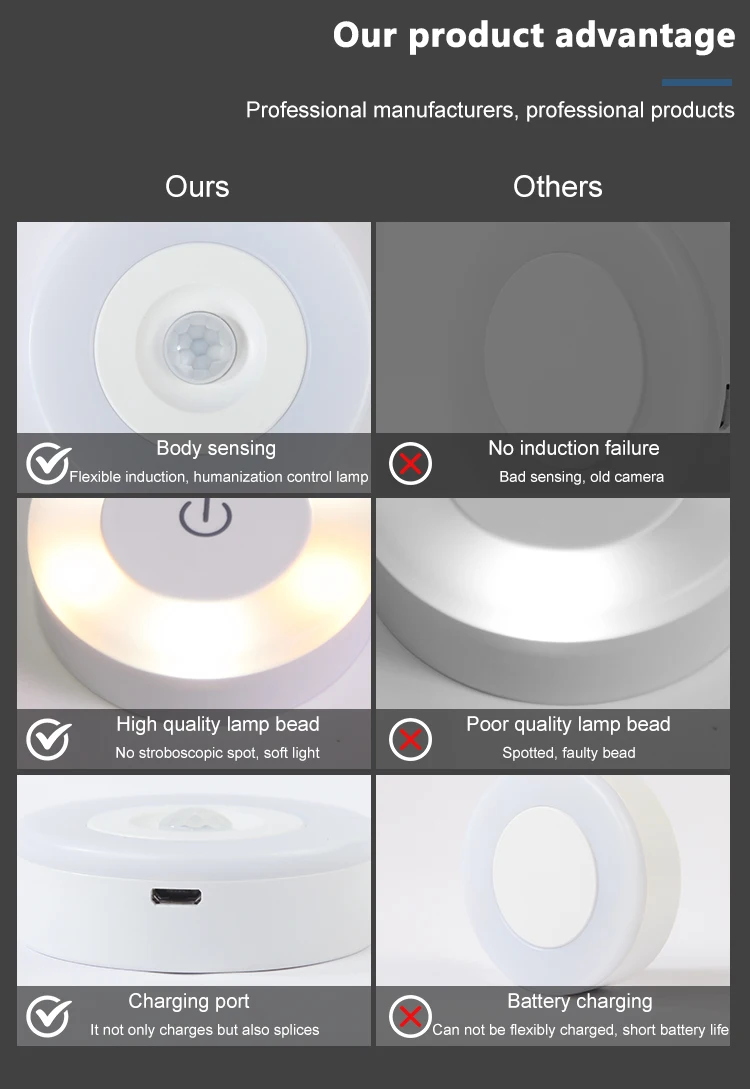The width and height of the screenshot is (750, 1089).
Task: Click the High quality lamp bead caption
Action: click(217, 724)
